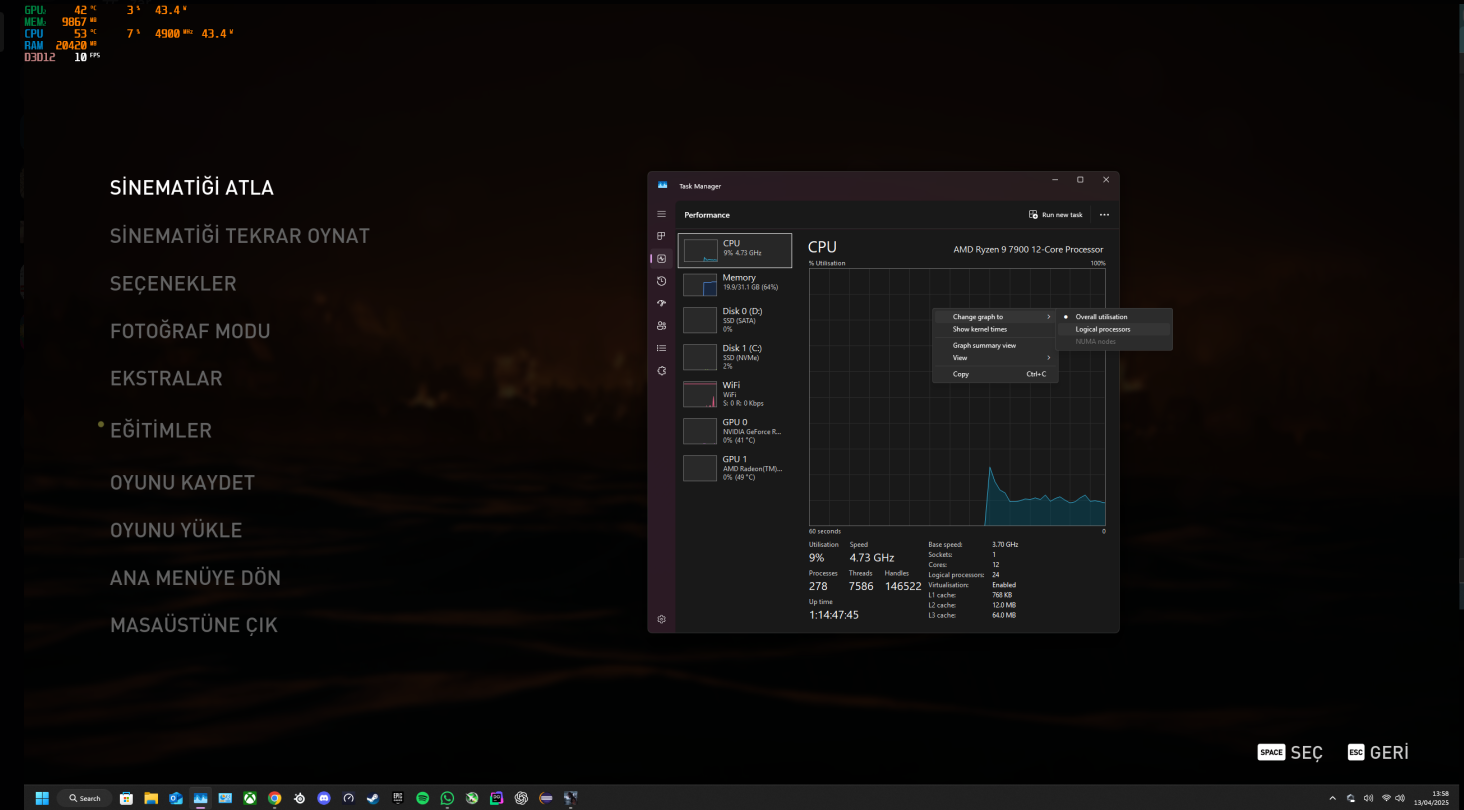
Task: Switch to the Users page icon
Action: [x=661, y=325]
